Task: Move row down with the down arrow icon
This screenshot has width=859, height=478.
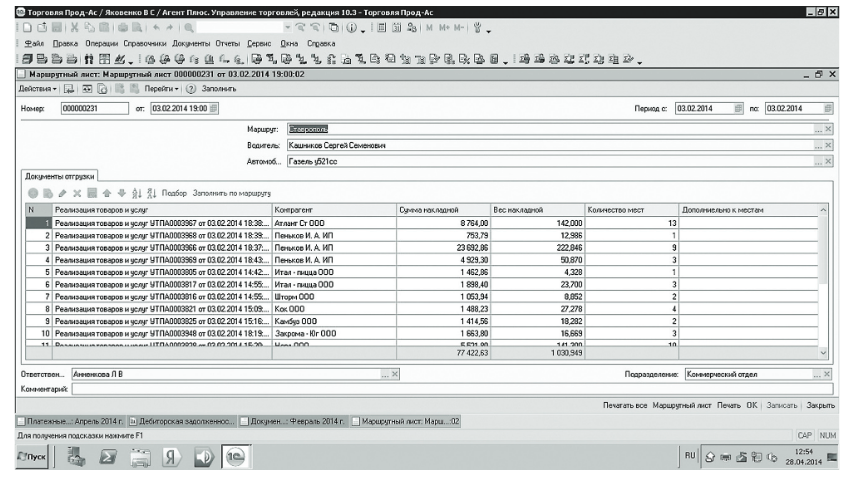Action: pyautogui.click(x=122, y=193)
